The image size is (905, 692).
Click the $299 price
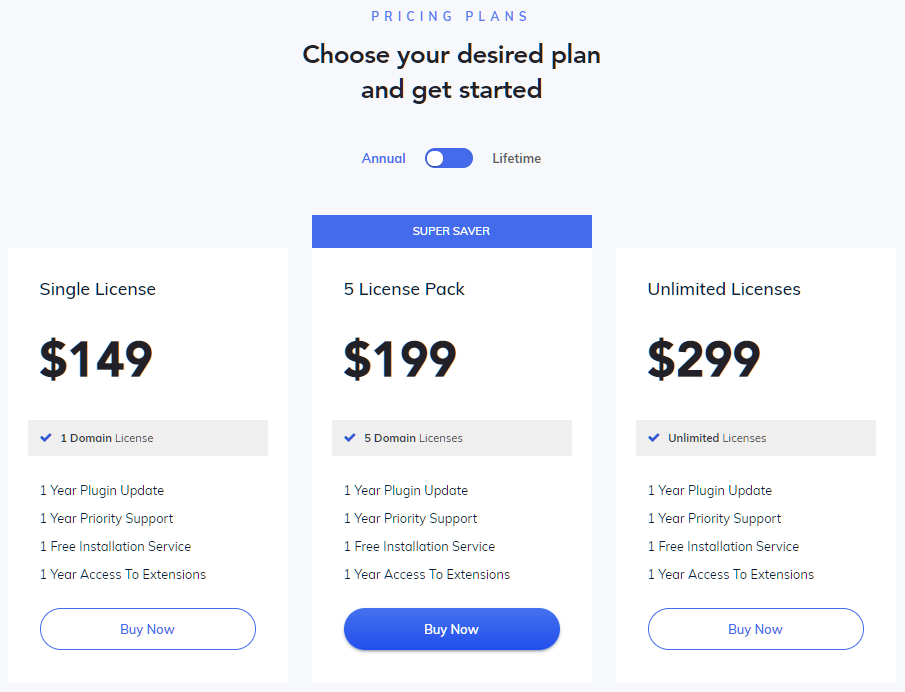704,360
